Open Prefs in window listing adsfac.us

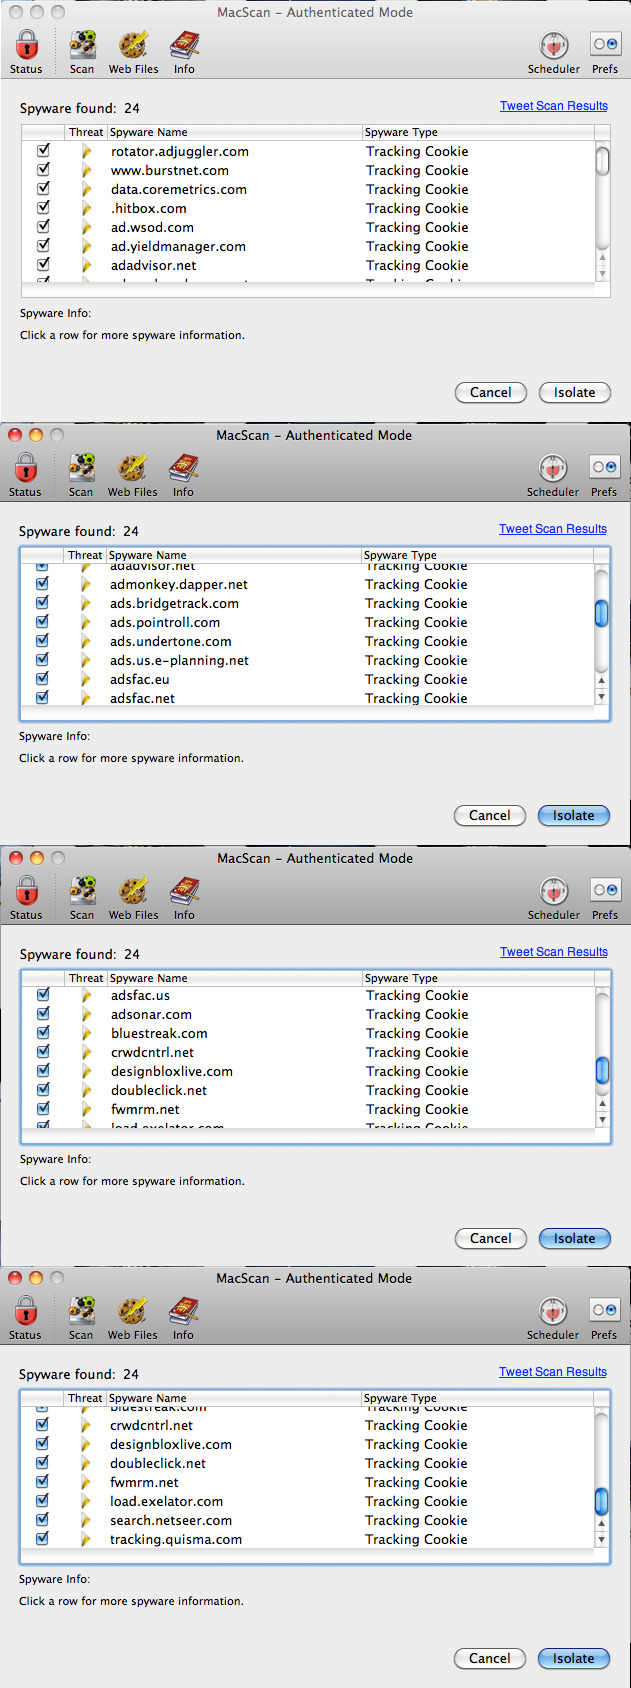click(605, 898)
